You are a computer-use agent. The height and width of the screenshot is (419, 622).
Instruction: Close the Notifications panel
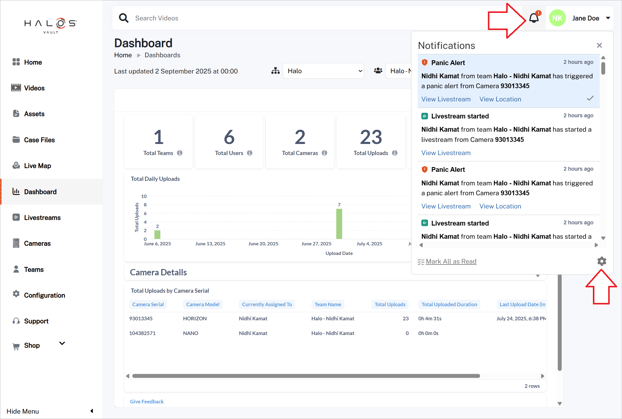pyautogui.click(x=599, y=45)
